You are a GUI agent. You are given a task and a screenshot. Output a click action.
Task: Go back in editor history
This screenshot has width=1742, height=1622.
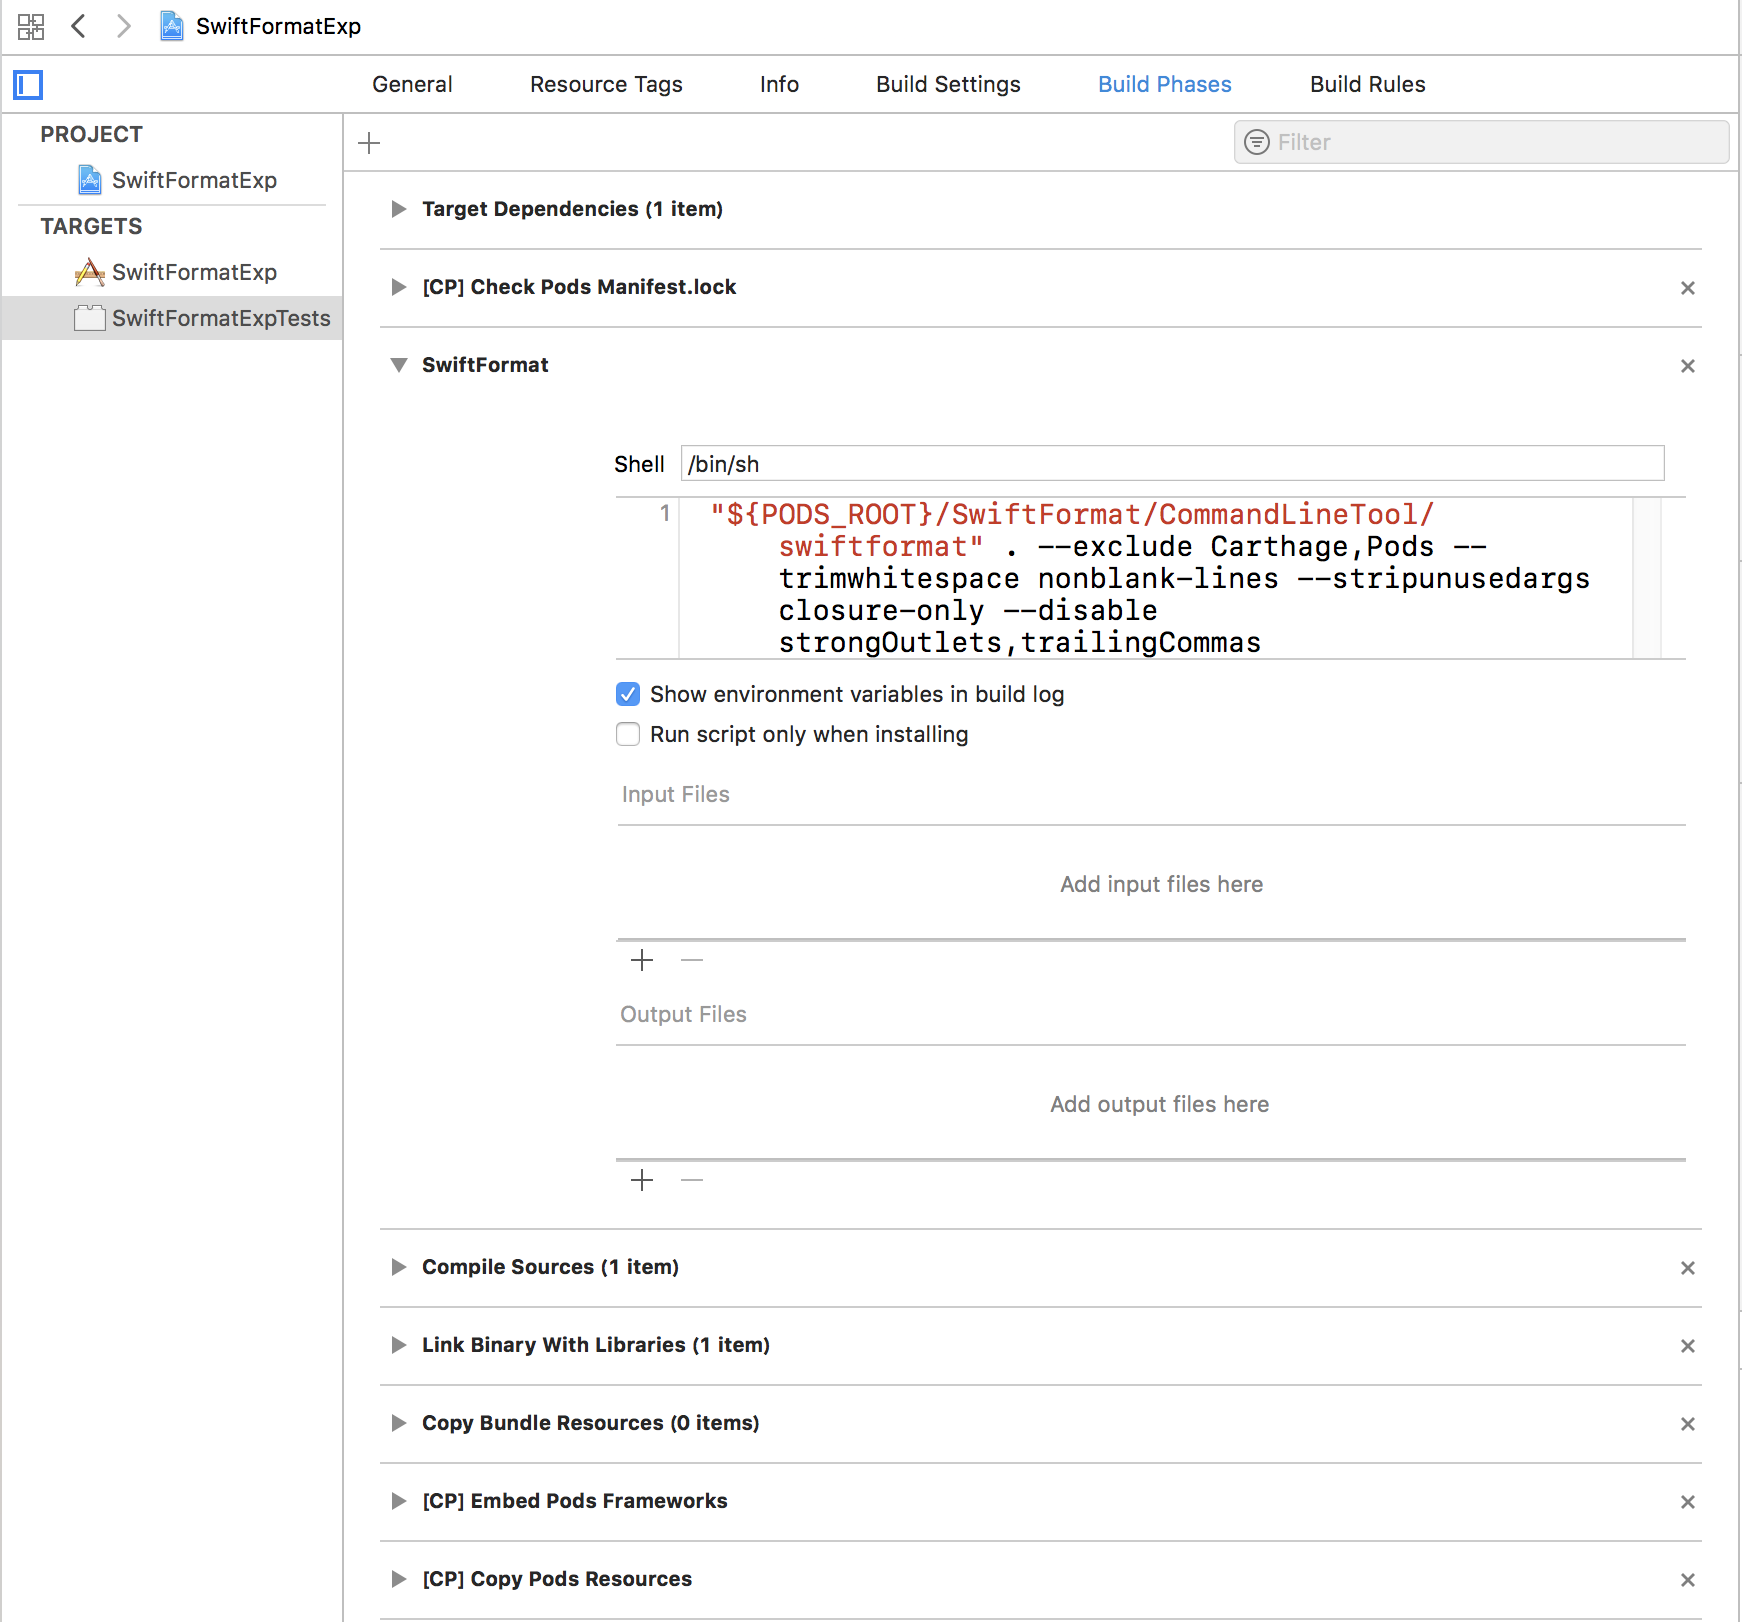coord(79,26)
